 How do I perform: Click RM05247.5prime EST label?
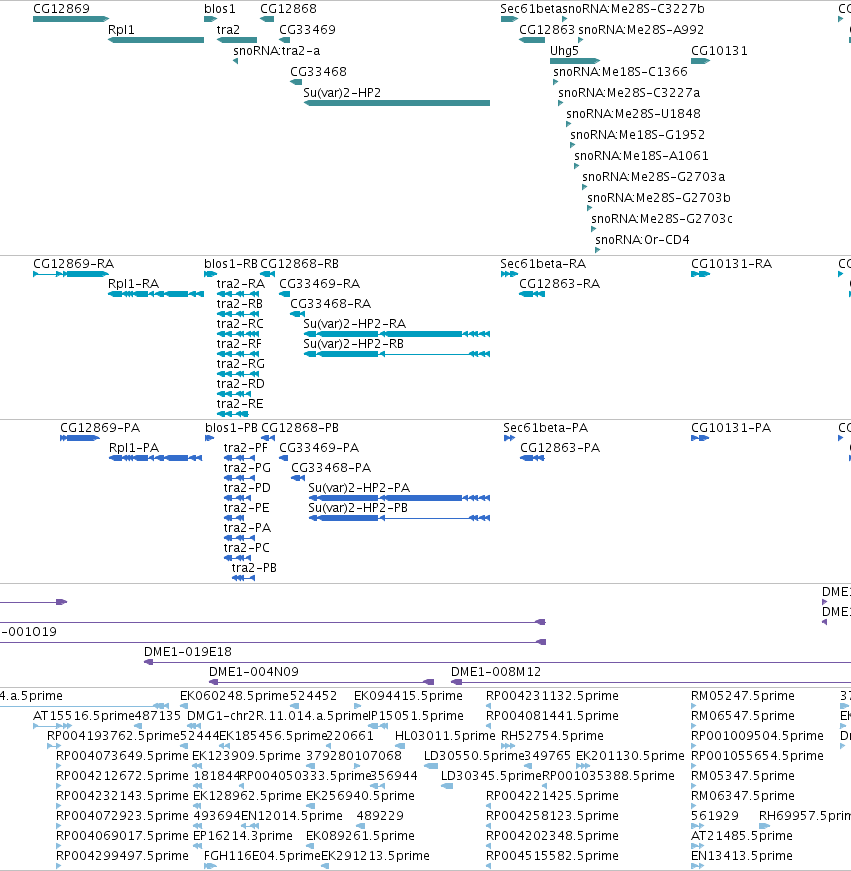pos(743,696)
